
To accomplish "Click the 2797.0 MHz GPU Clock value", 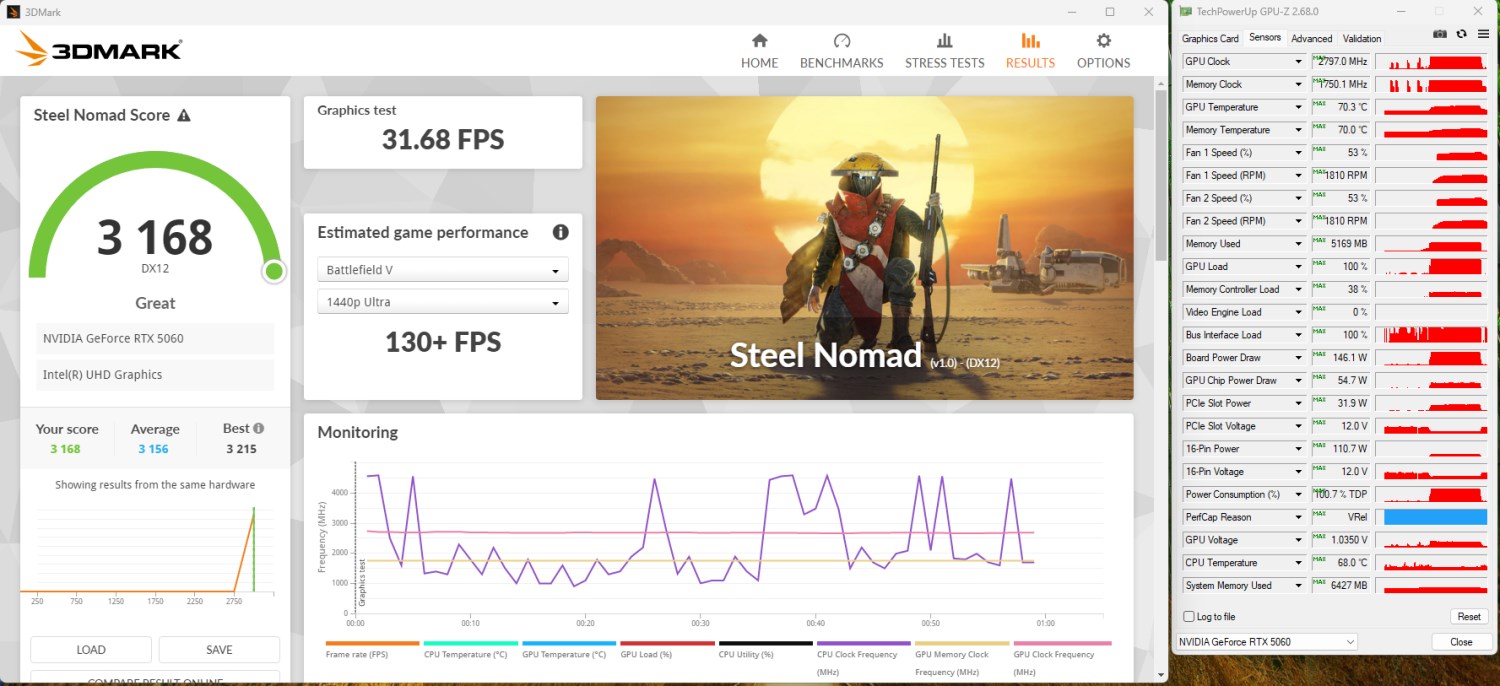I will 1342,61.
